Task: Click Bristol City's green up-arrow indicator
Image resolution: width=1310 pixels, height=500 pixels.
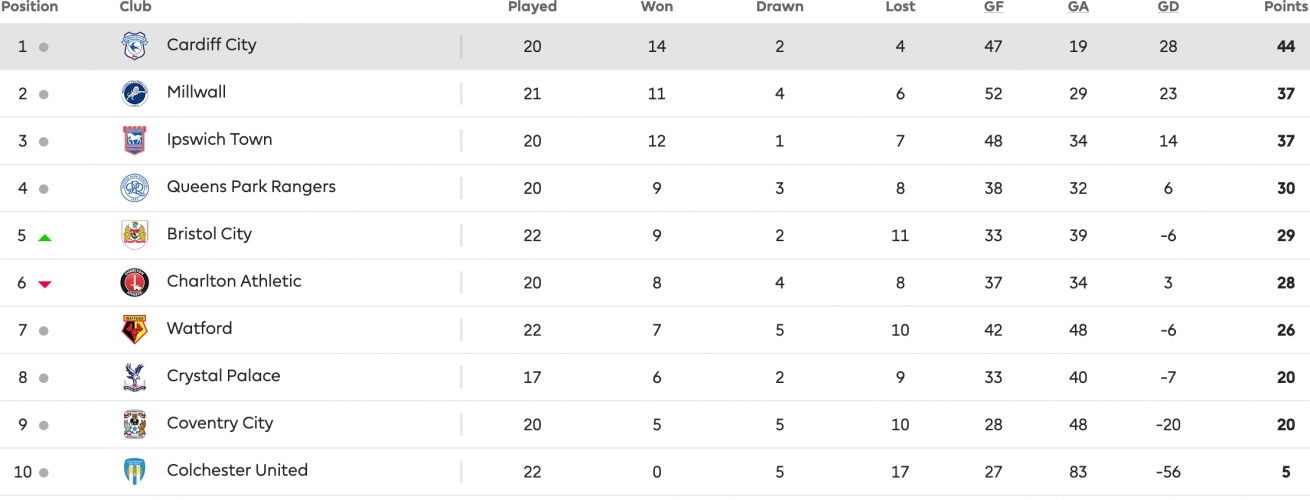Action: pos(44,237)
